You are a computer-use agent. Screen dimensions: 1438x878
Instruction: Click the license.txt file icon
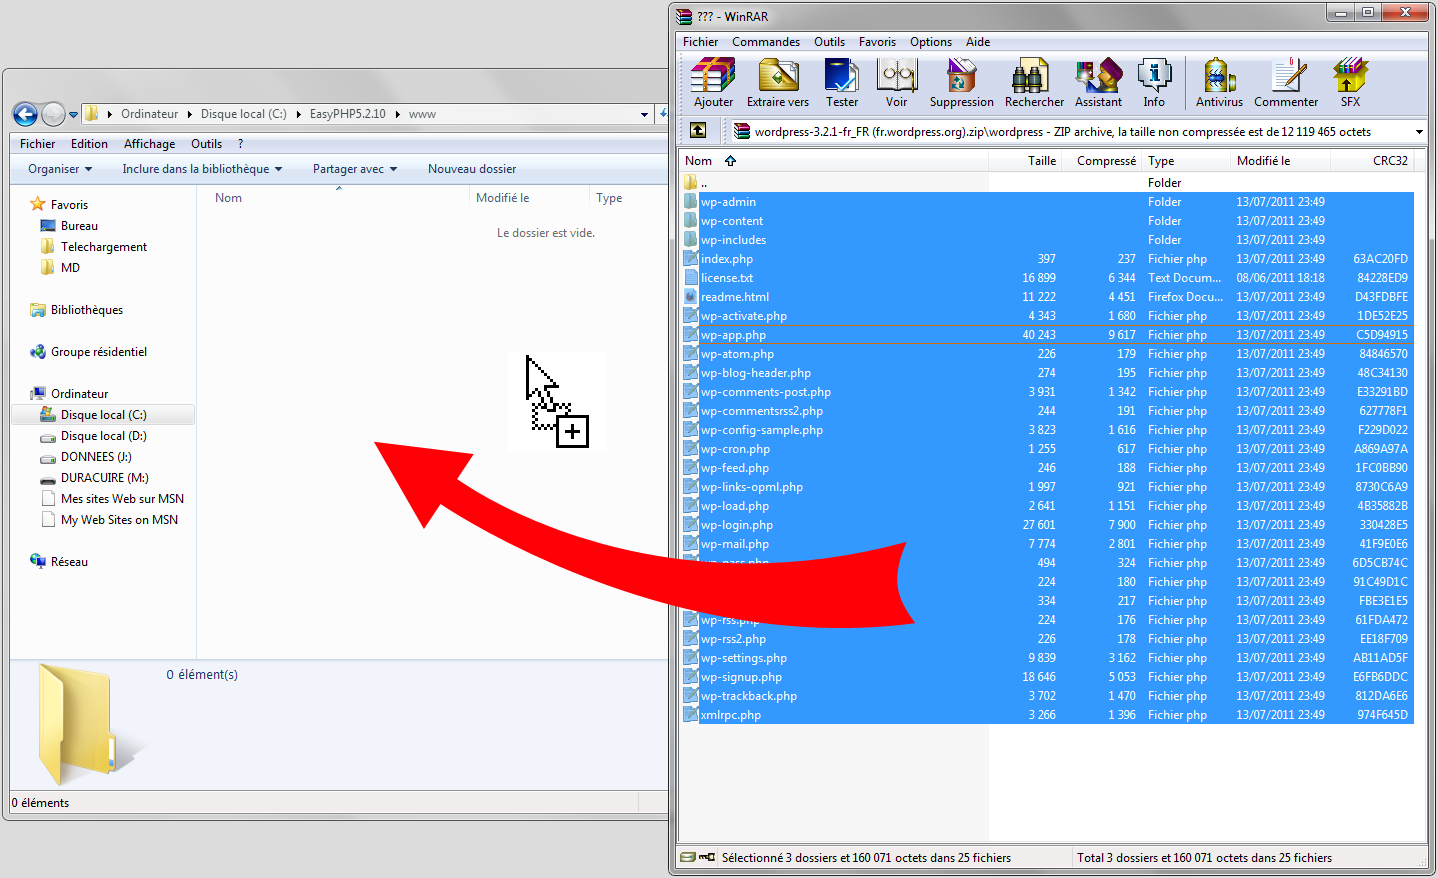(x=690, y=278)
